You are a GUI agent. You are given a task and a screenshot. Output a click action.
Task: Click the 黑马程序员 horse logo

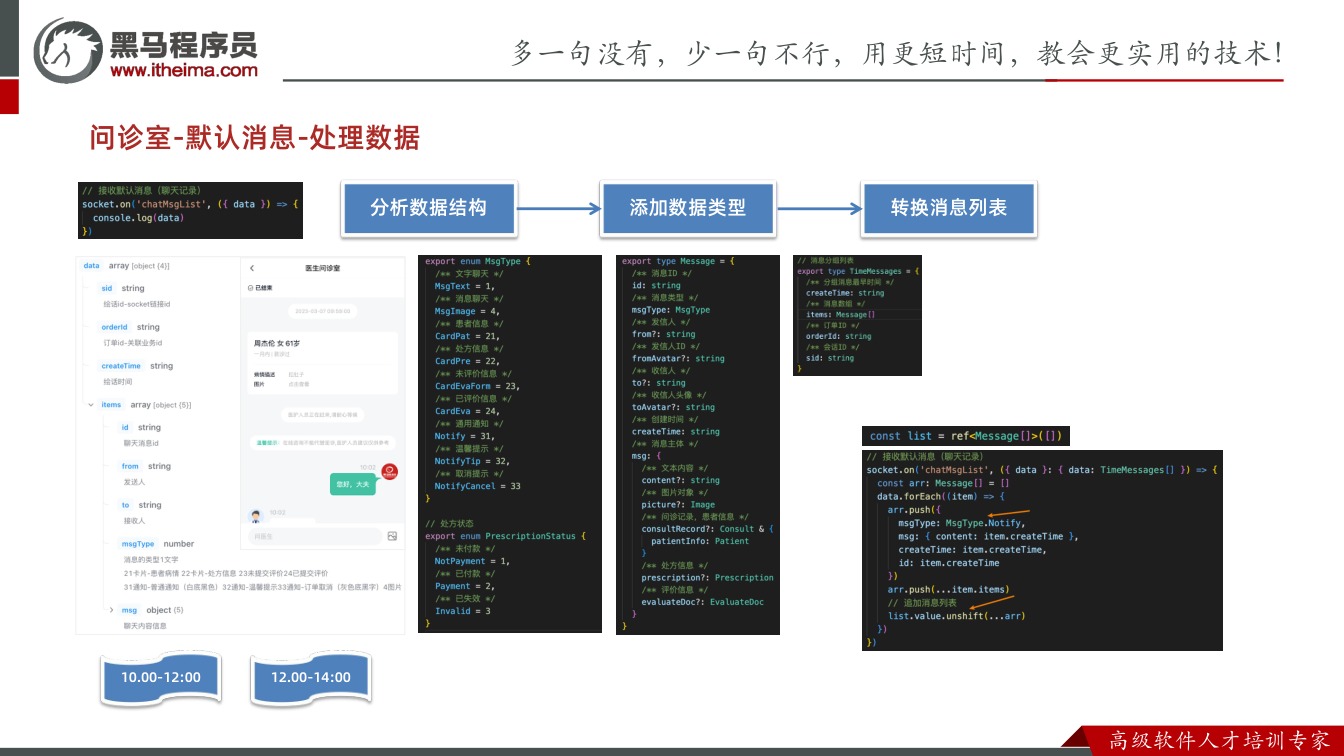(68, 50)
